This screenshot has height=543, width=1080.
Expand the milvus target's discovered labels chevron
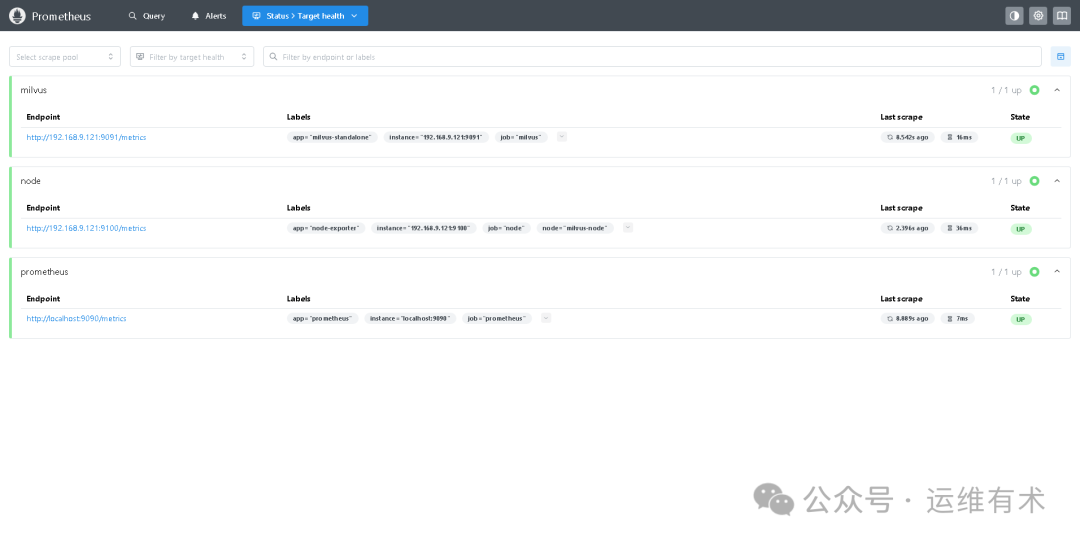(561, 136)
